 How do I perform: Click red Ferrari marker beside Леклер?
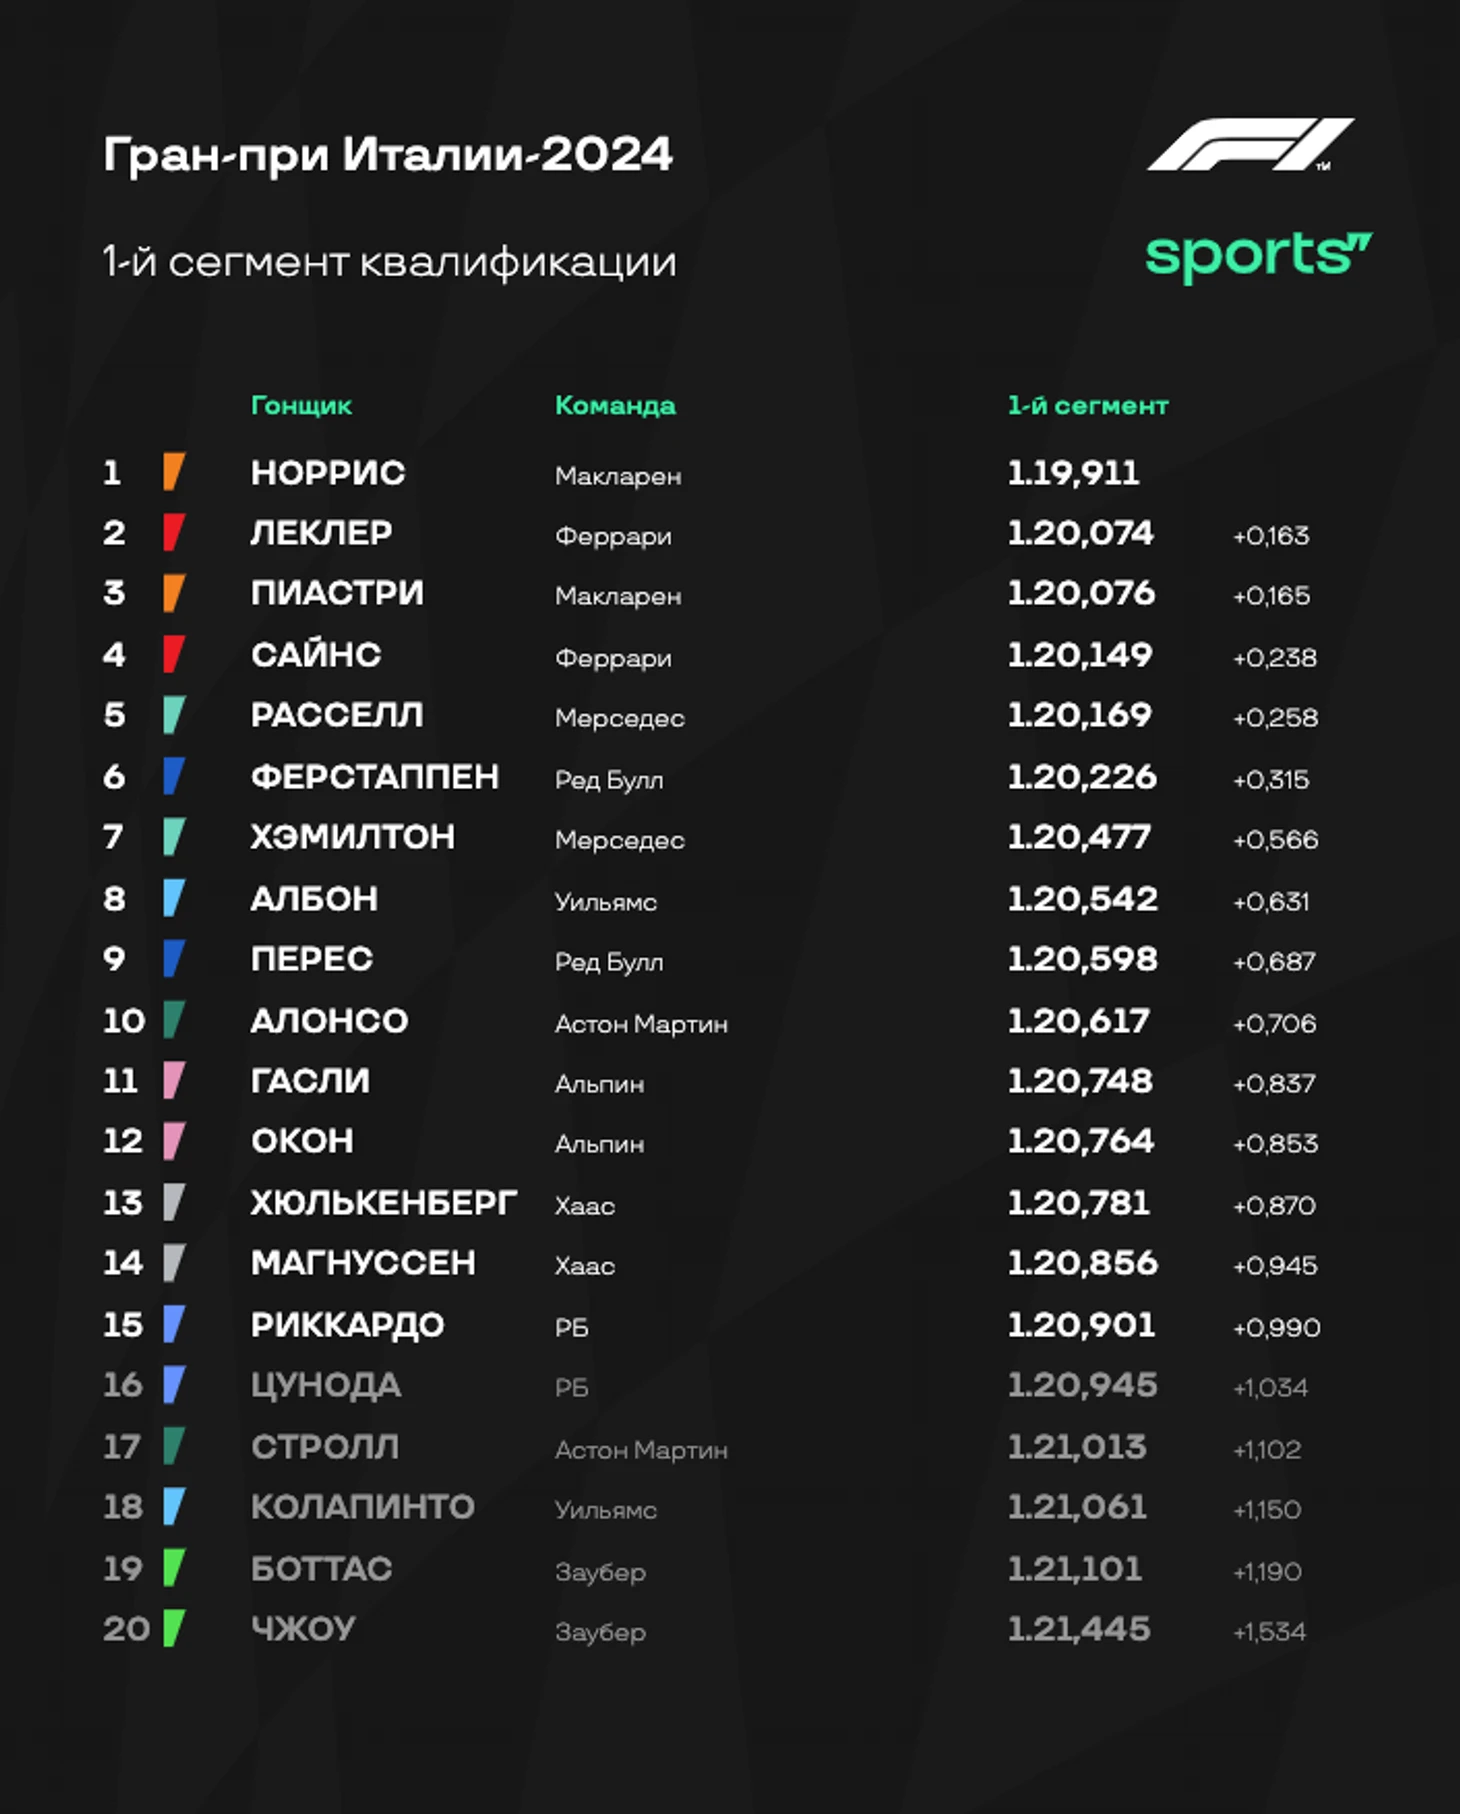[x=174, y=533]
